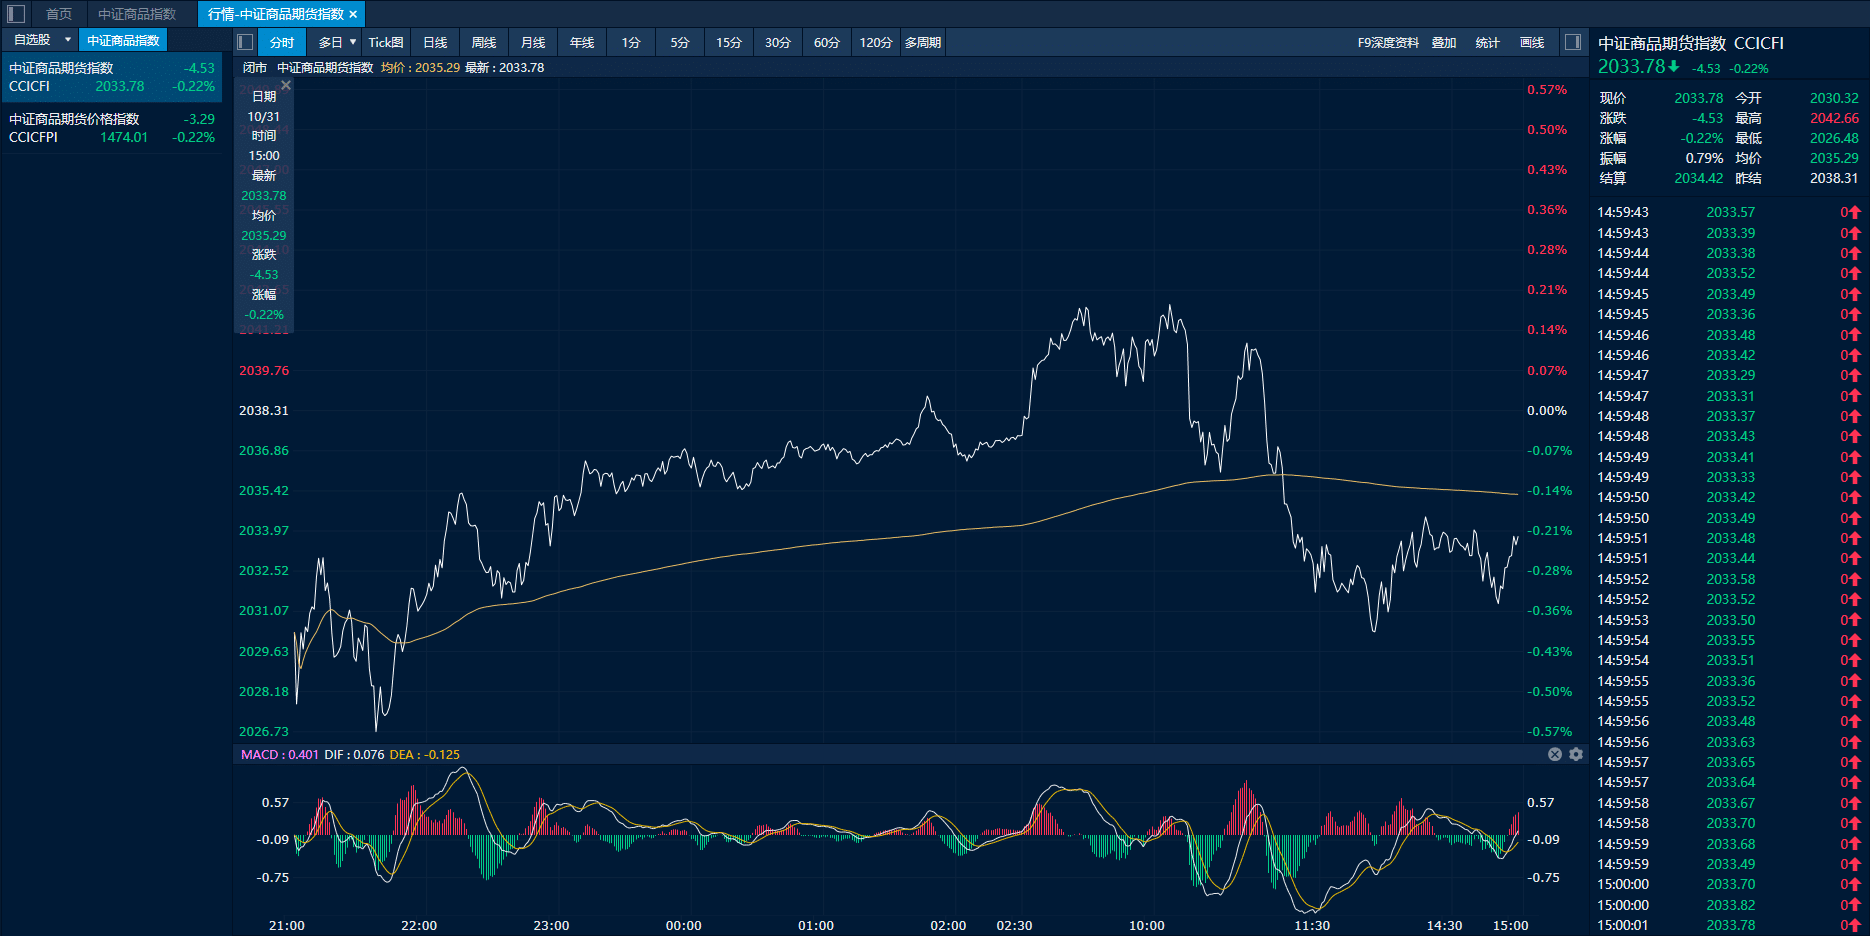Close the floating date info box
1870x936 pixels.
click(x=286, y=86)
